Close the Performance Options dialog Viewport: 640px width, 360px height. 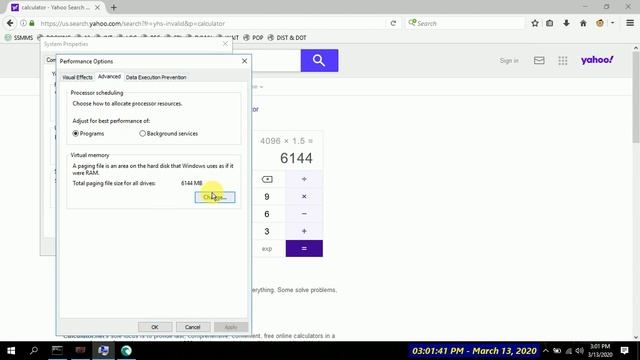[x=244, y=61]
